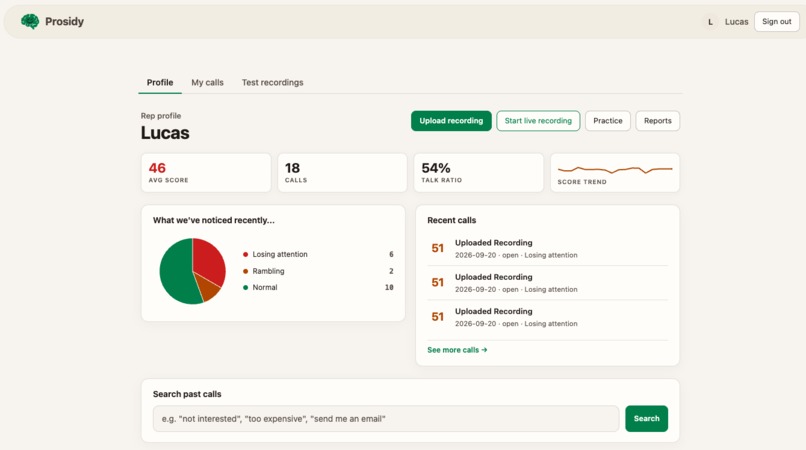Image resolution: width=806 pixels, height=450 pixels.
Task: Click the green Normal legend dot
Action: click(x=245, y=287)
